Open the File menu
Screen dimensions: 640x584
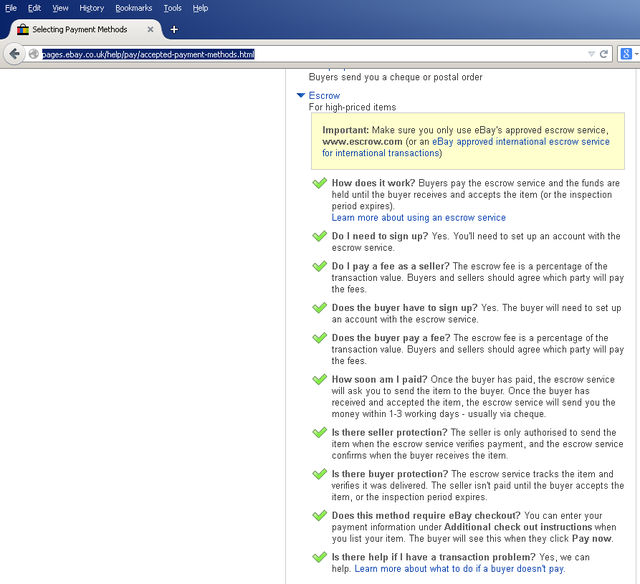point(11,8)
